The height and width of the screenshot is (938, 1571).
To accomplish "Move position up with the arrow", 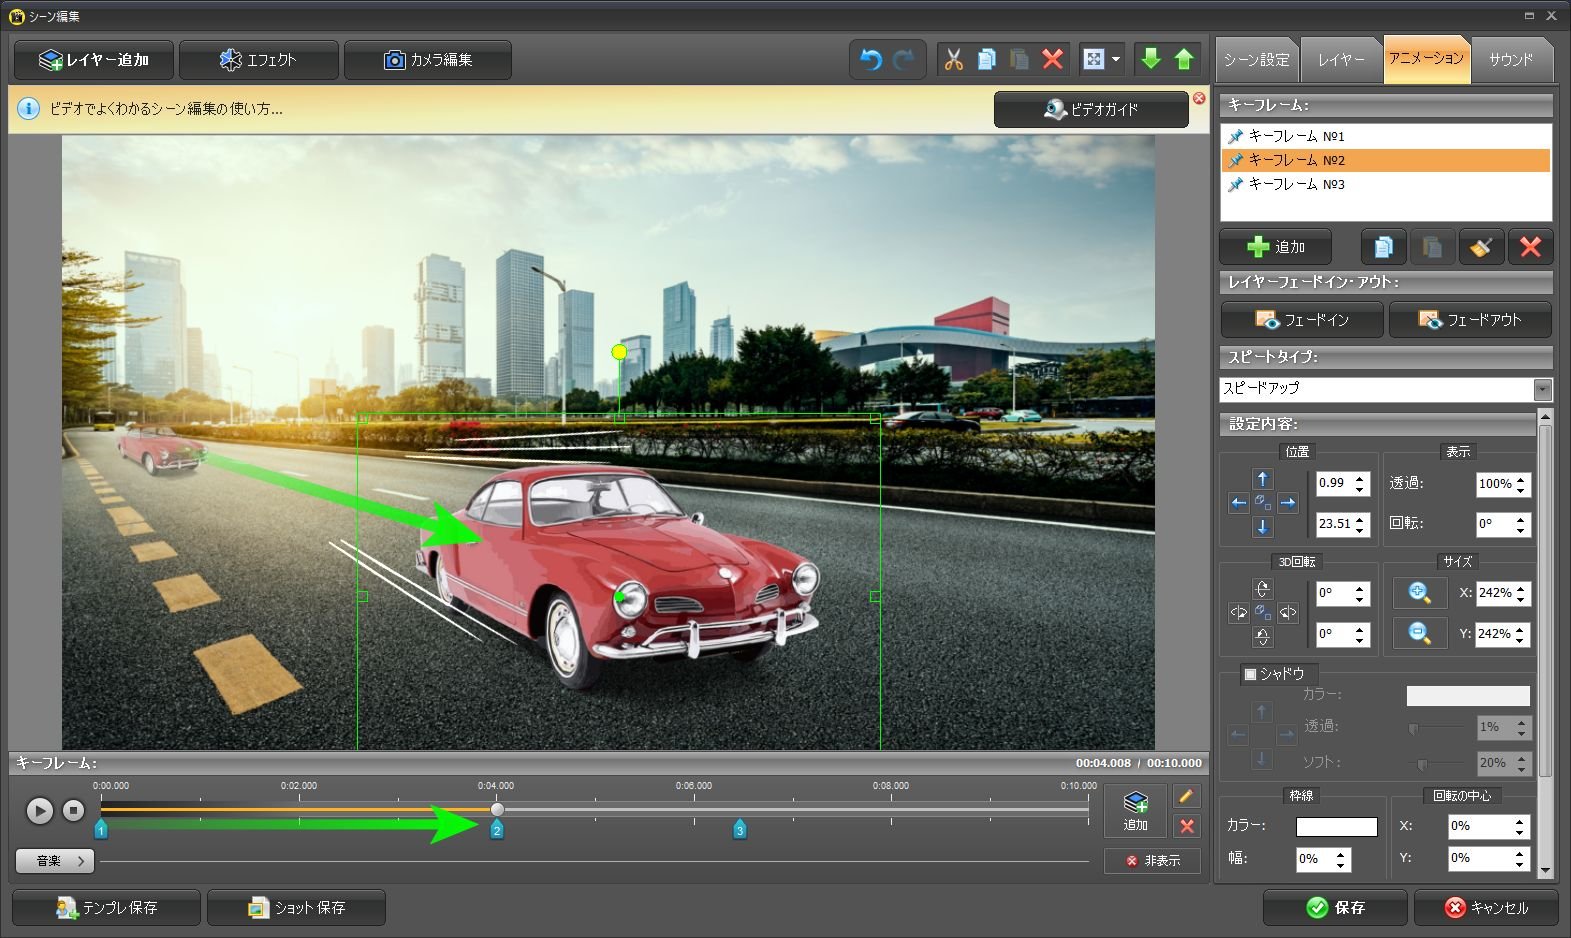I will pyautogui.click(x=1263, y=479).
